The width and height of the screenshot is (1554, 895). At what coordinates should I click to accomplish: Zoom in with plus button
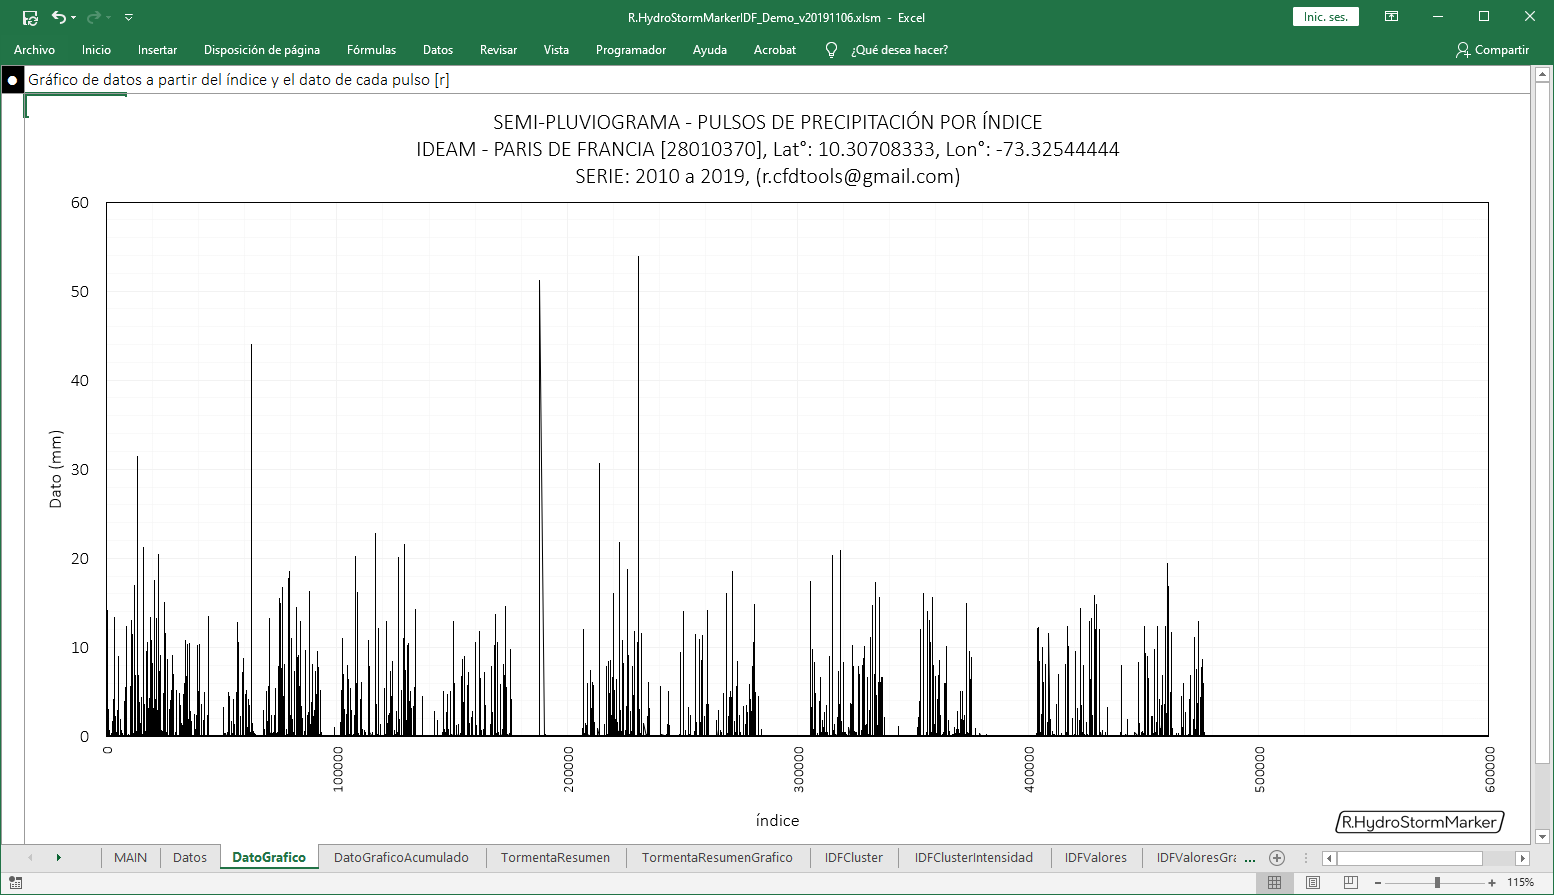1492,882
